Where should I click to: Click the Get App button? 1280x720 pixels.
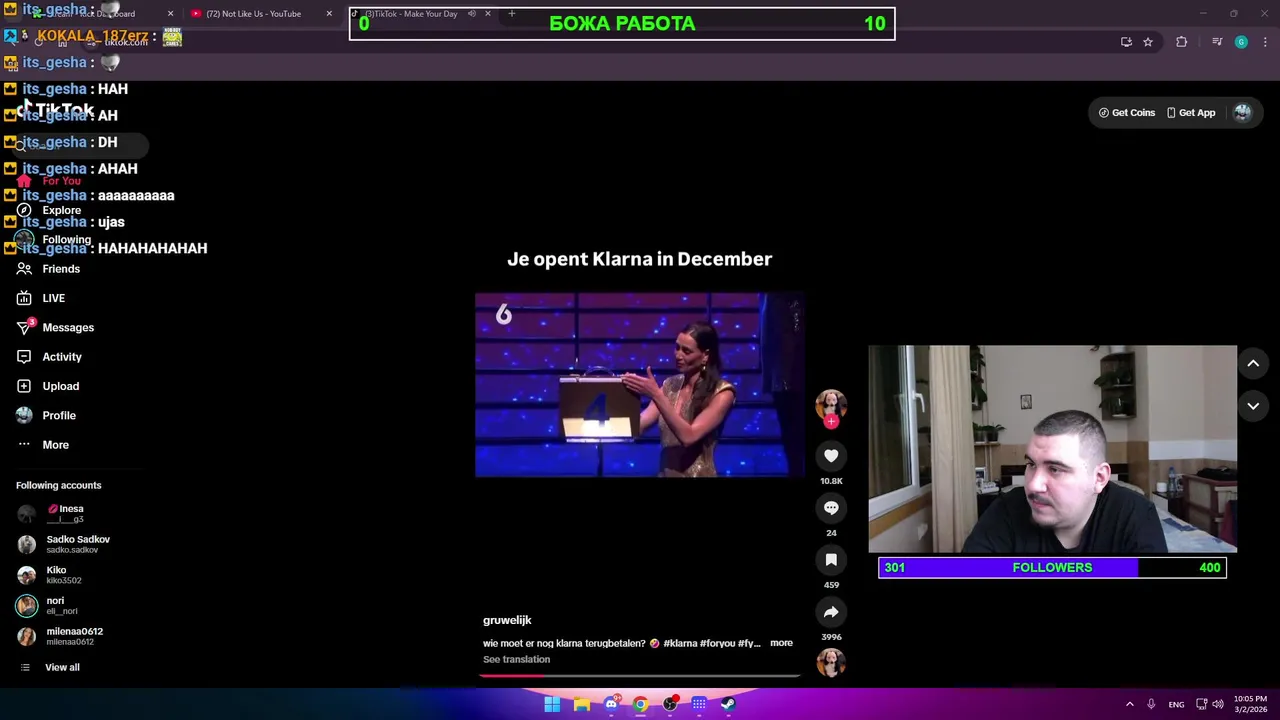pos(1191,113)
